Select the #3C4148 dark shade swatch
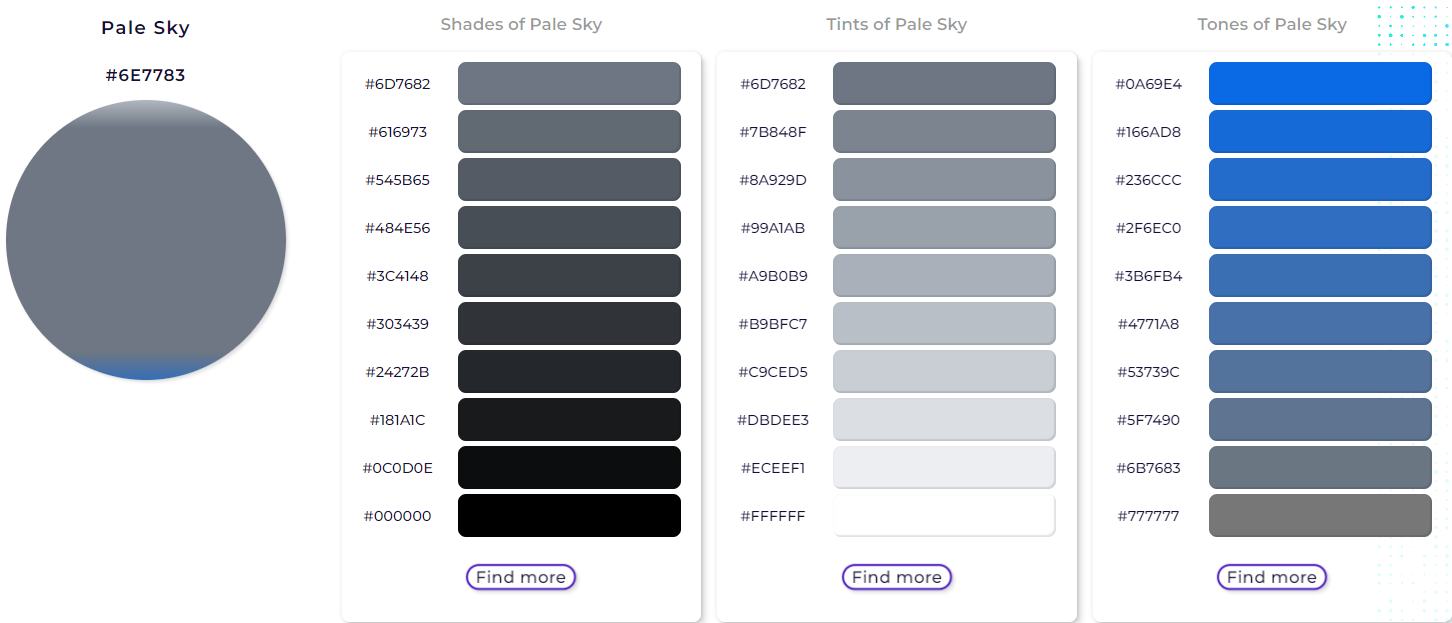1452x623 pixels. tap(569, 275)
